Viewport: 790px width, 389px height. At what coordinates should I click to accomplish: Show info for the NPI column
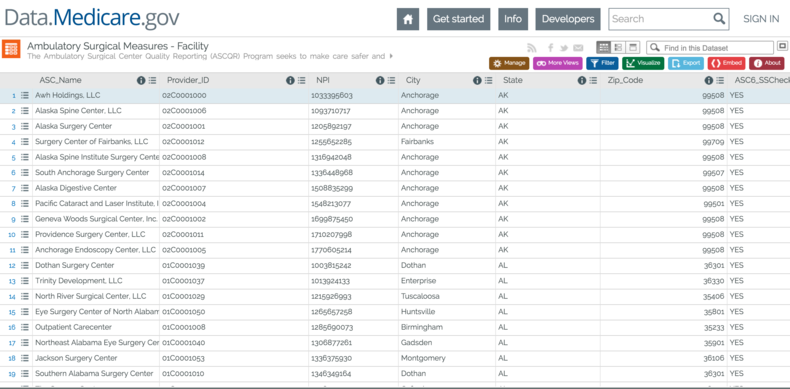(379, 80)
